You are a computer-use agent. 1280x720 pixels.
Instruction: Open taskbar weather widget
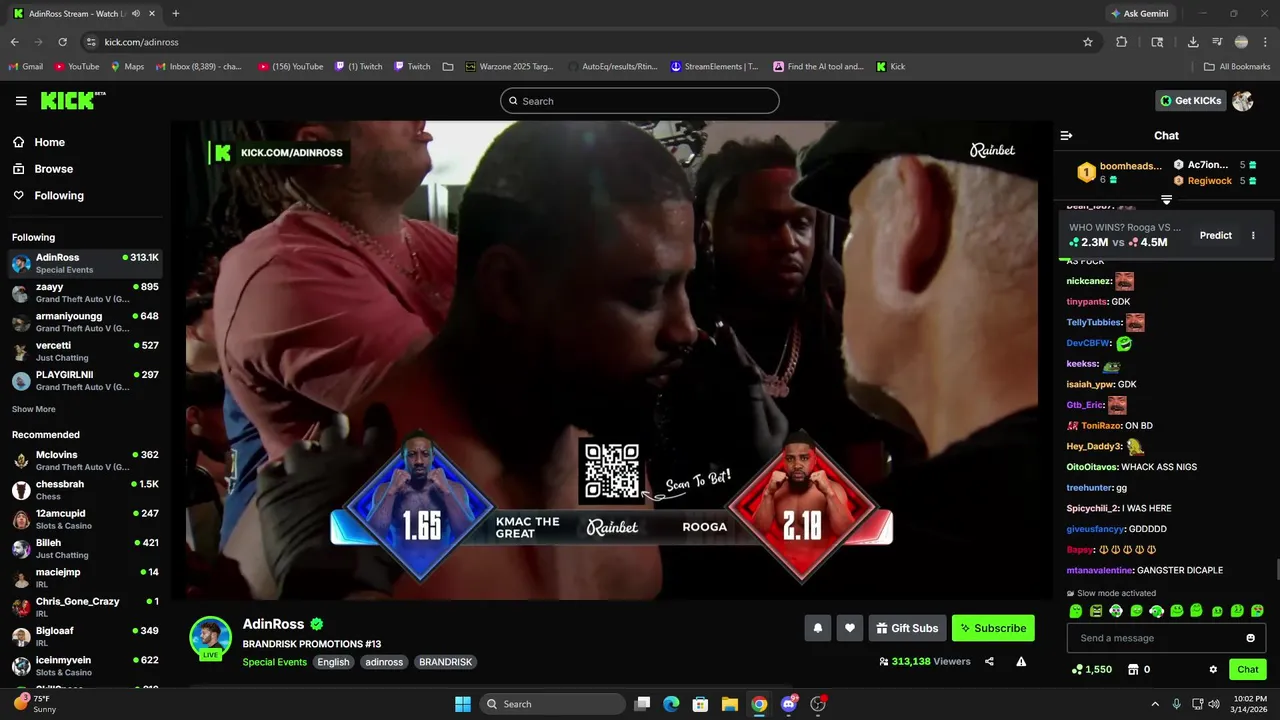click(x=36, y=704)
